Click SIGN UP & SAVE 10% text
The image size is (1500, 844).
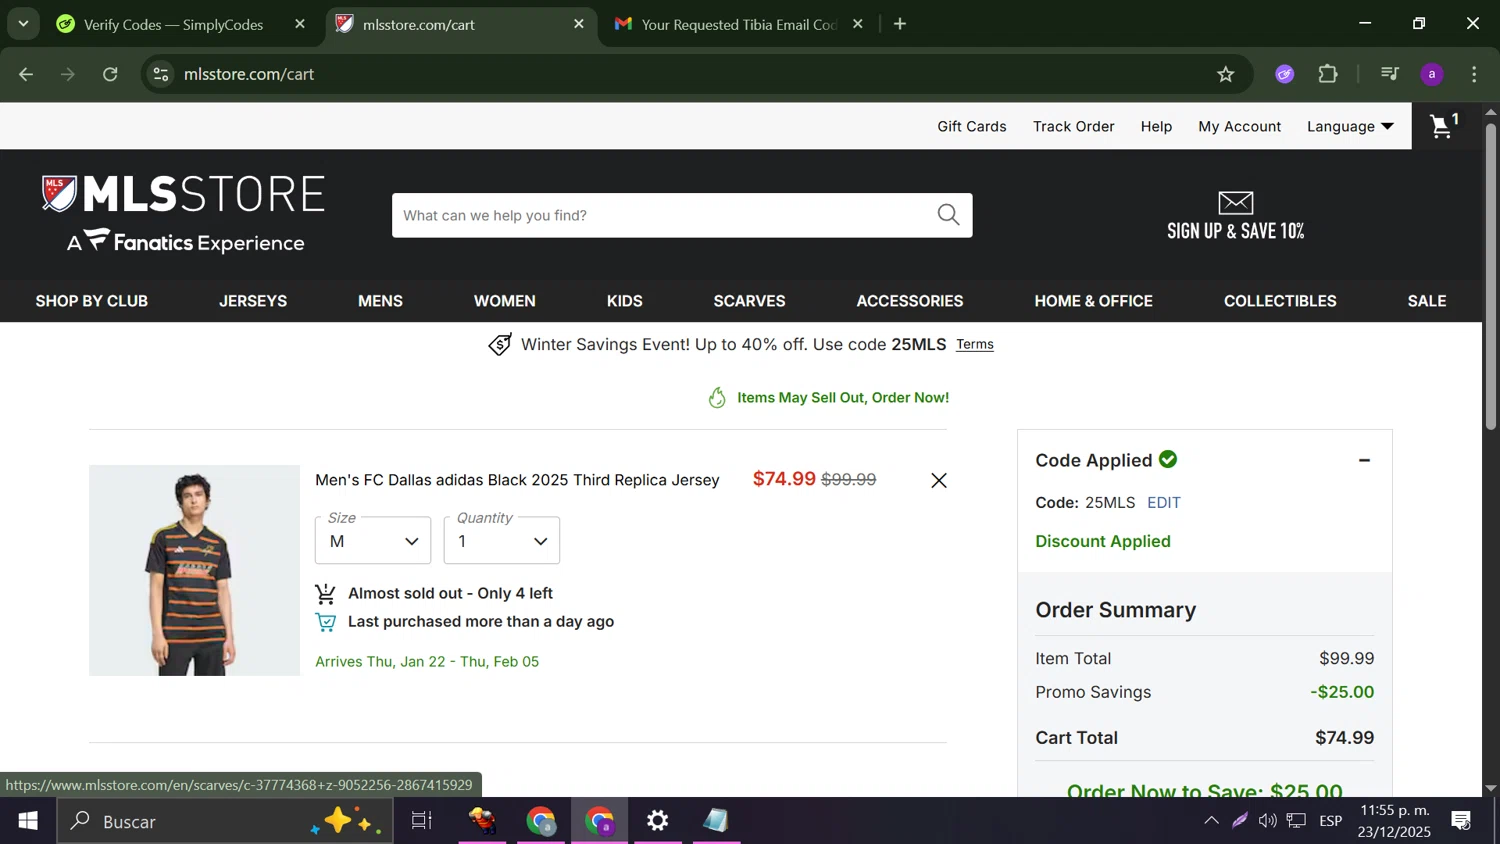pyautogui.click(x=1236, y=231)
